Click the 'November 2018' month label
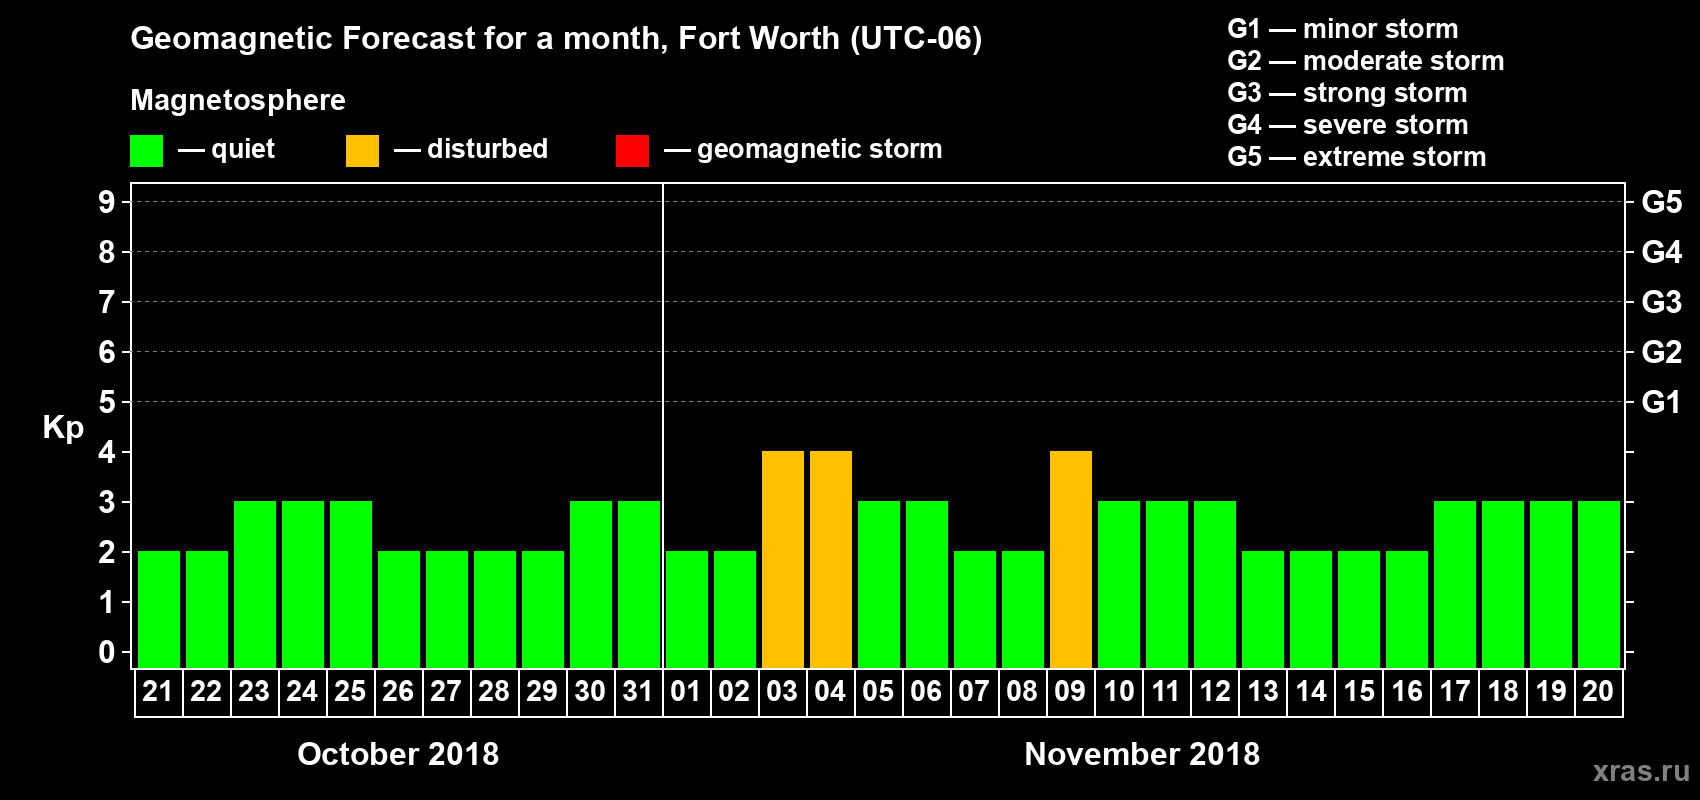 coord(1142,754)
